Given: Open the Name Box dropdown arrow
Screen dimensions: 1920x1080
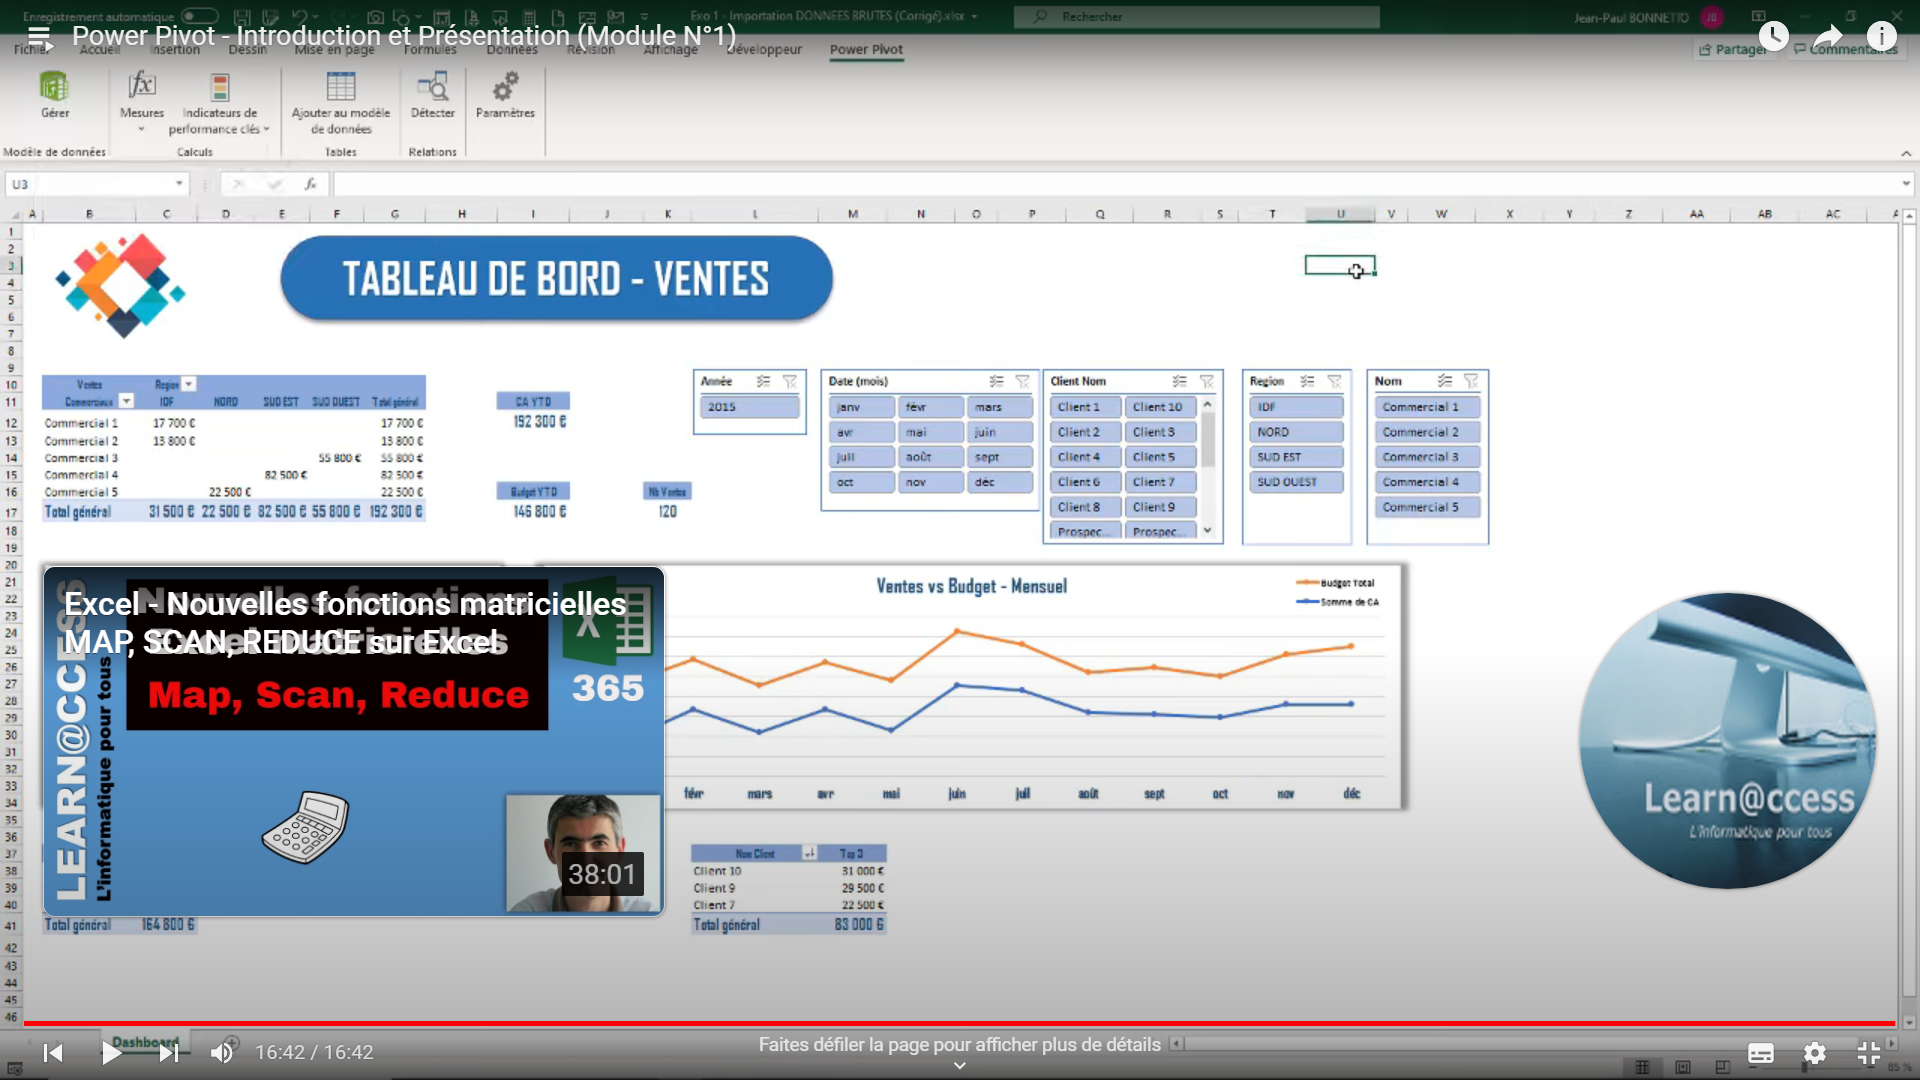Looking at the screenshot, I should pos(179,184).
